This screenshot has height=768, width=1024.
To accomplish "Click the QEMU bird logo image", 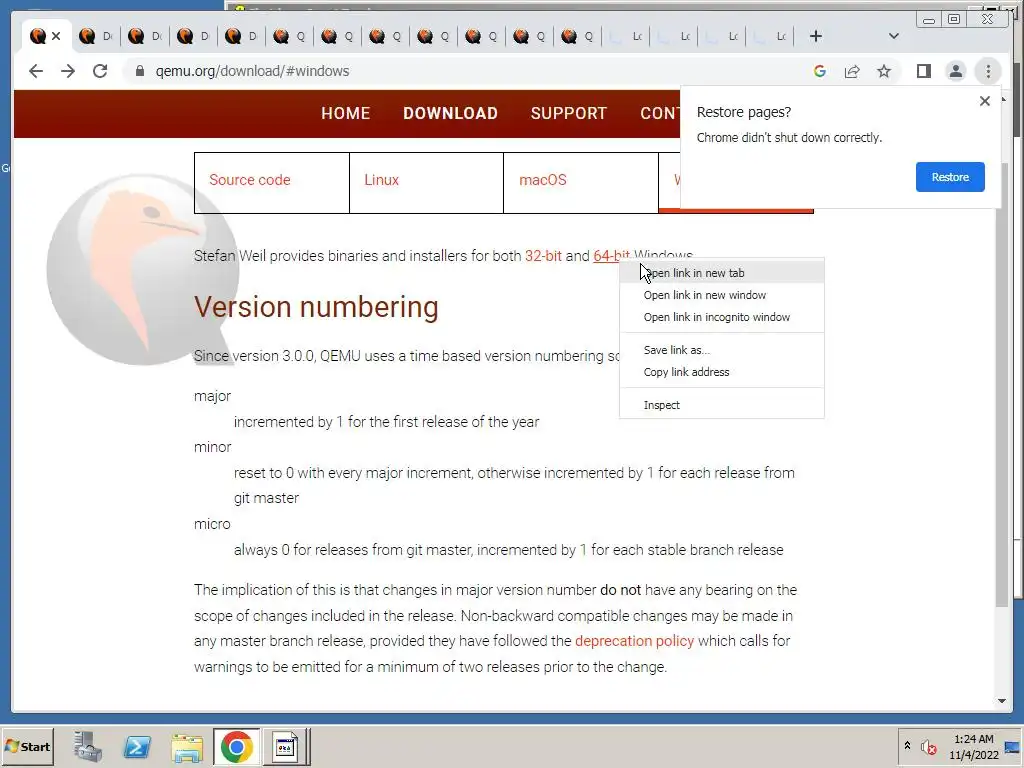I will click(144, 268).
